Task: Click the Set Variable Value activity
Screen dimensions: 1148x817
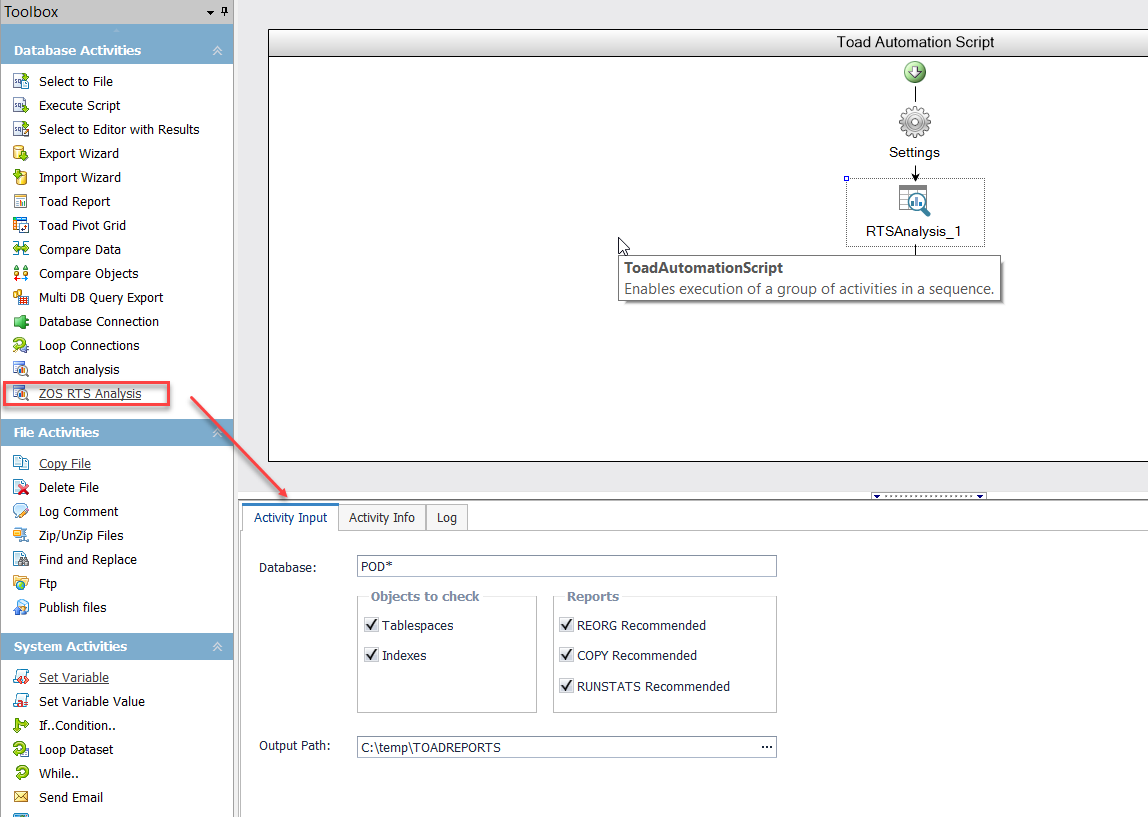Action: click(92, 701)
